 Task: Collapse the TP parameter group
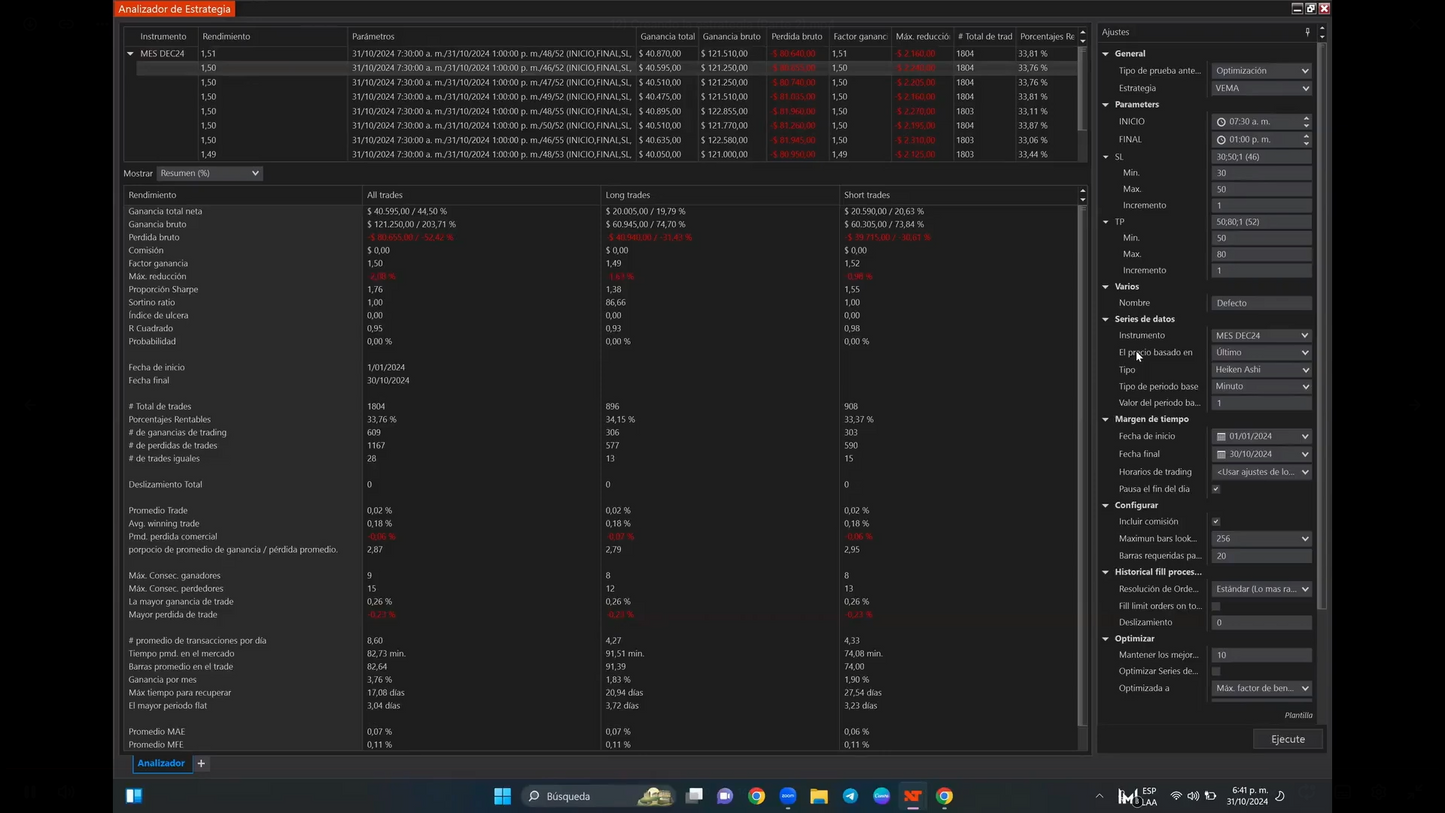[1106, 222]
